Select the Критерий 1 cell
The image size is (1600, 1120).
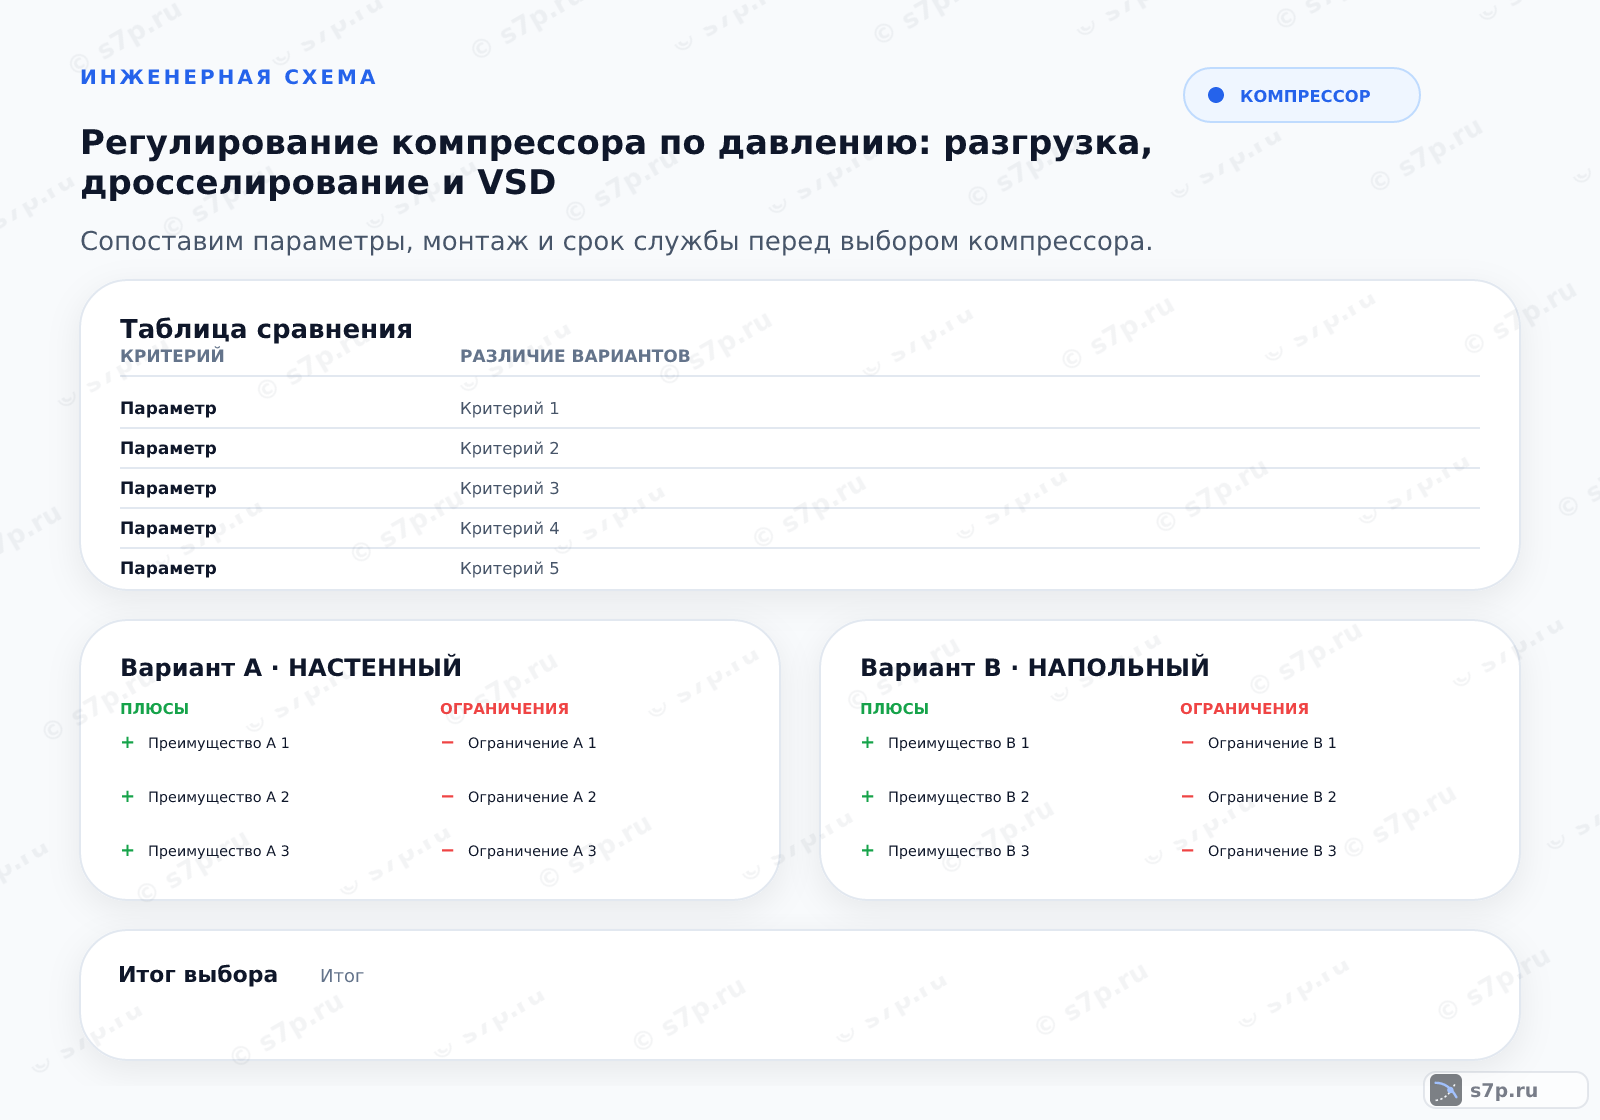(509, 408)
